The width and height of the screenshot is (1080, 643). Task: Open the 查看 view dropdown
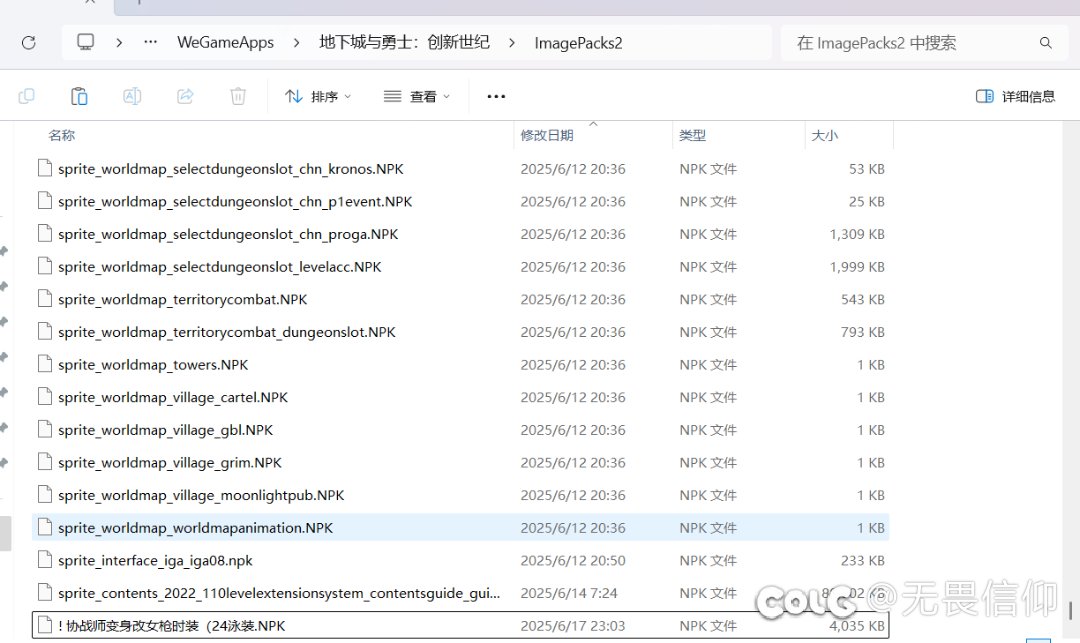[x=417, y=96]
